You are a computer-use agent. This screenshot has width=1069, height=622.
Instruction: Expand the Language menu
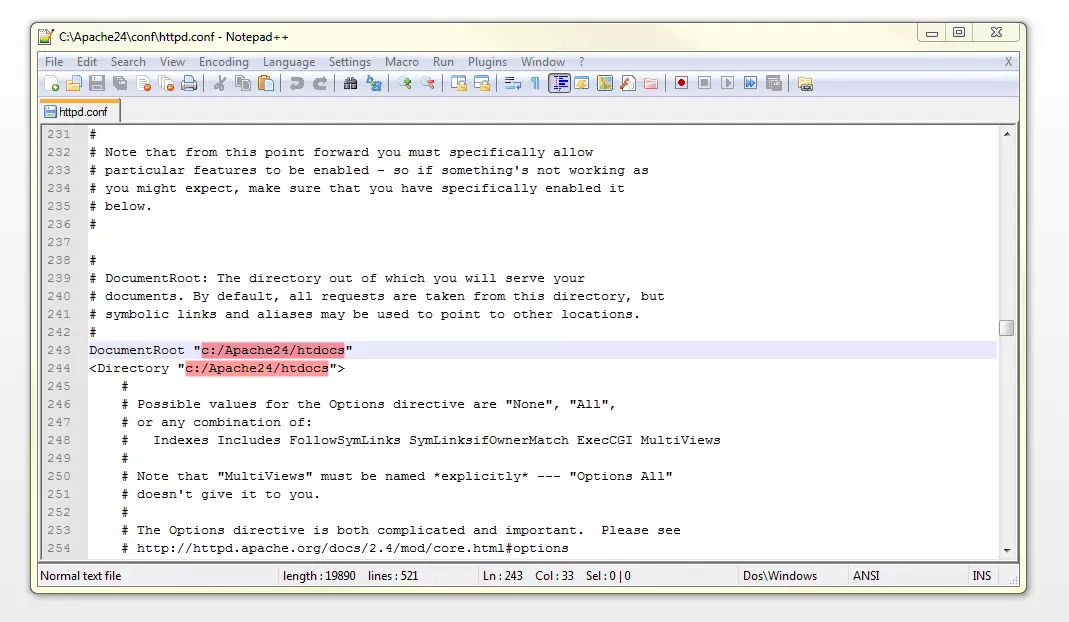pos(289,62)
